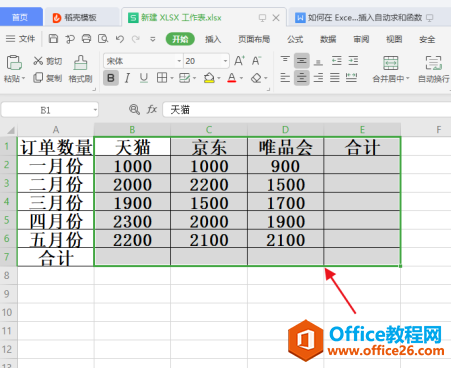This screenshot has width=451, height=368.
Task: Switch to the 页面布局 Page Layout tab
Action: coord(254,39)
